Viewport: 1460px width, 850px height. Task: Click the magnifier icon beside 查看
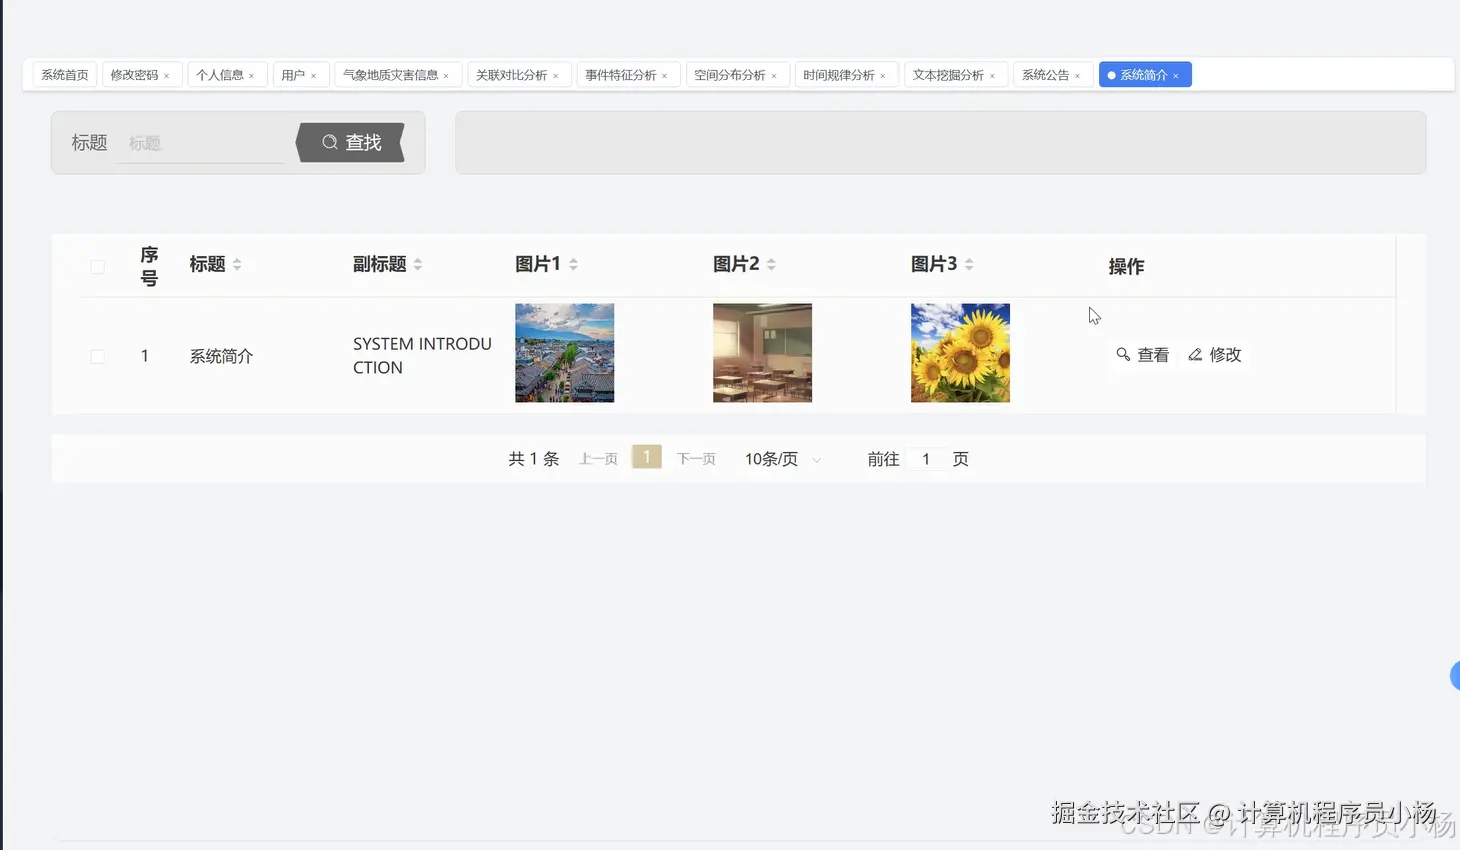coord(1123,354)
